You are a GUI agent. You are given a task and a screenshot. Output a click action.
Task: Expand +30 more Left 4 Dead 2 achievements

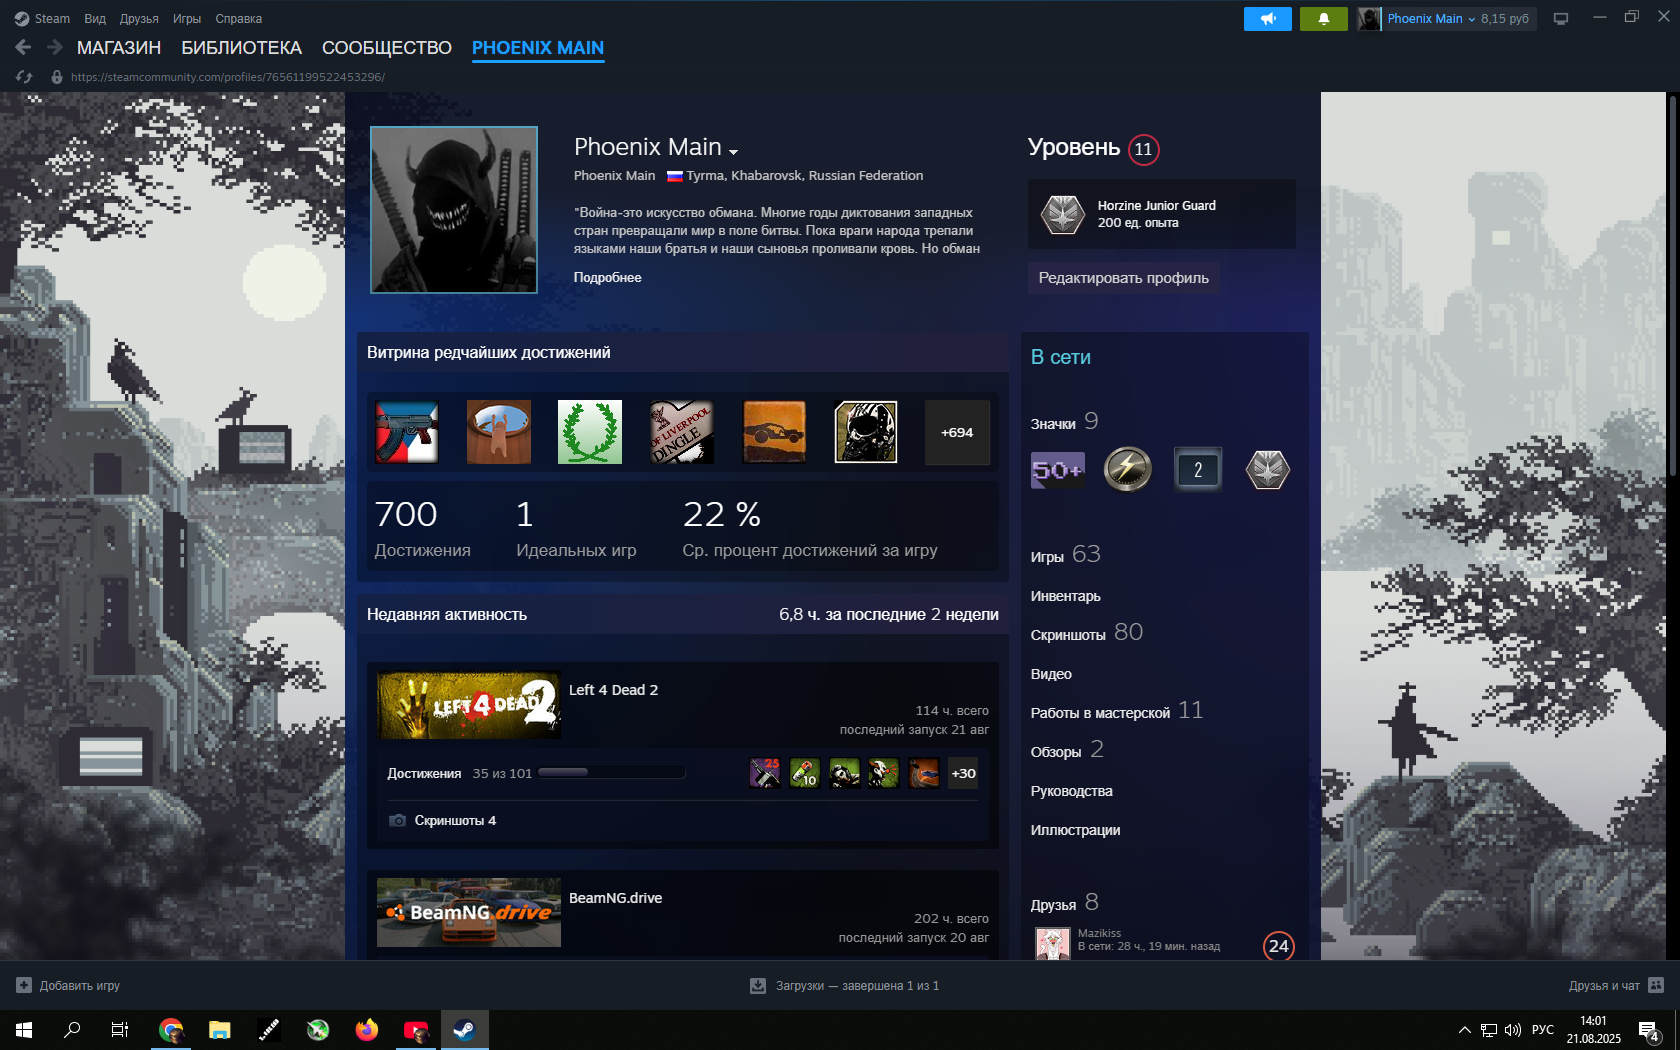(x=963, y=773)
